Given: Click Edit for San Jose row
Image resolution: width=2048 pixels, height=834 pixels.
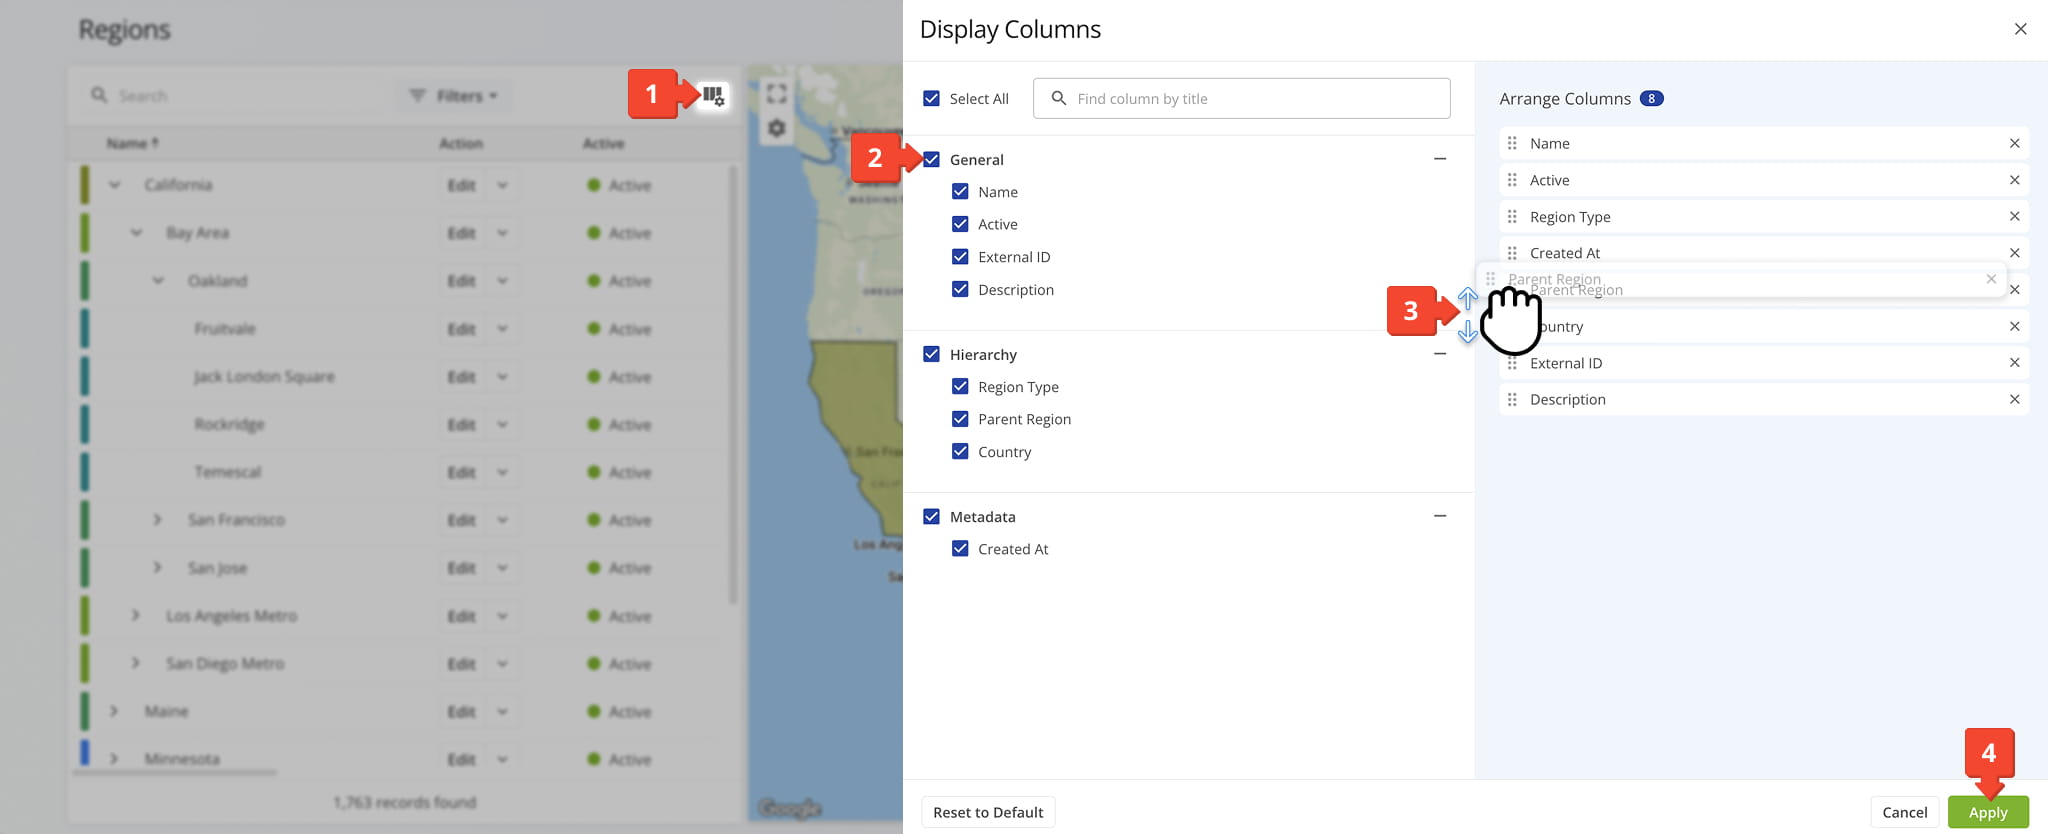Looking at the screenshot, I should 462,568.
